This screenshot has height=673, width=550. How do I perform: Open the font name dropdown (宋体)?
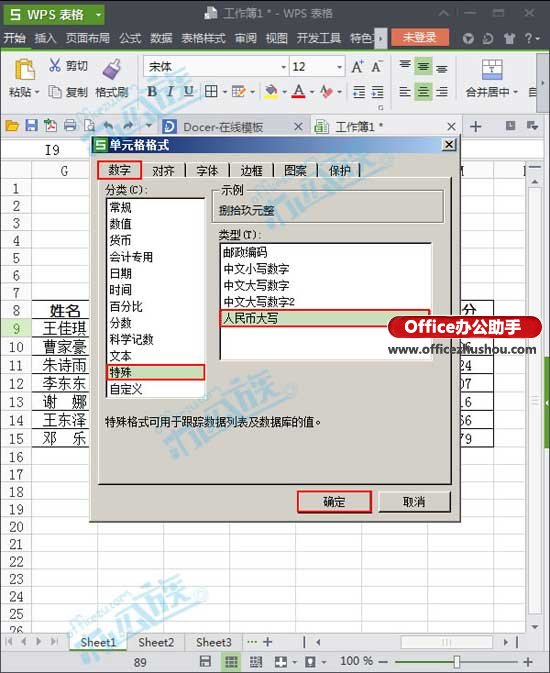click(283, 67)
